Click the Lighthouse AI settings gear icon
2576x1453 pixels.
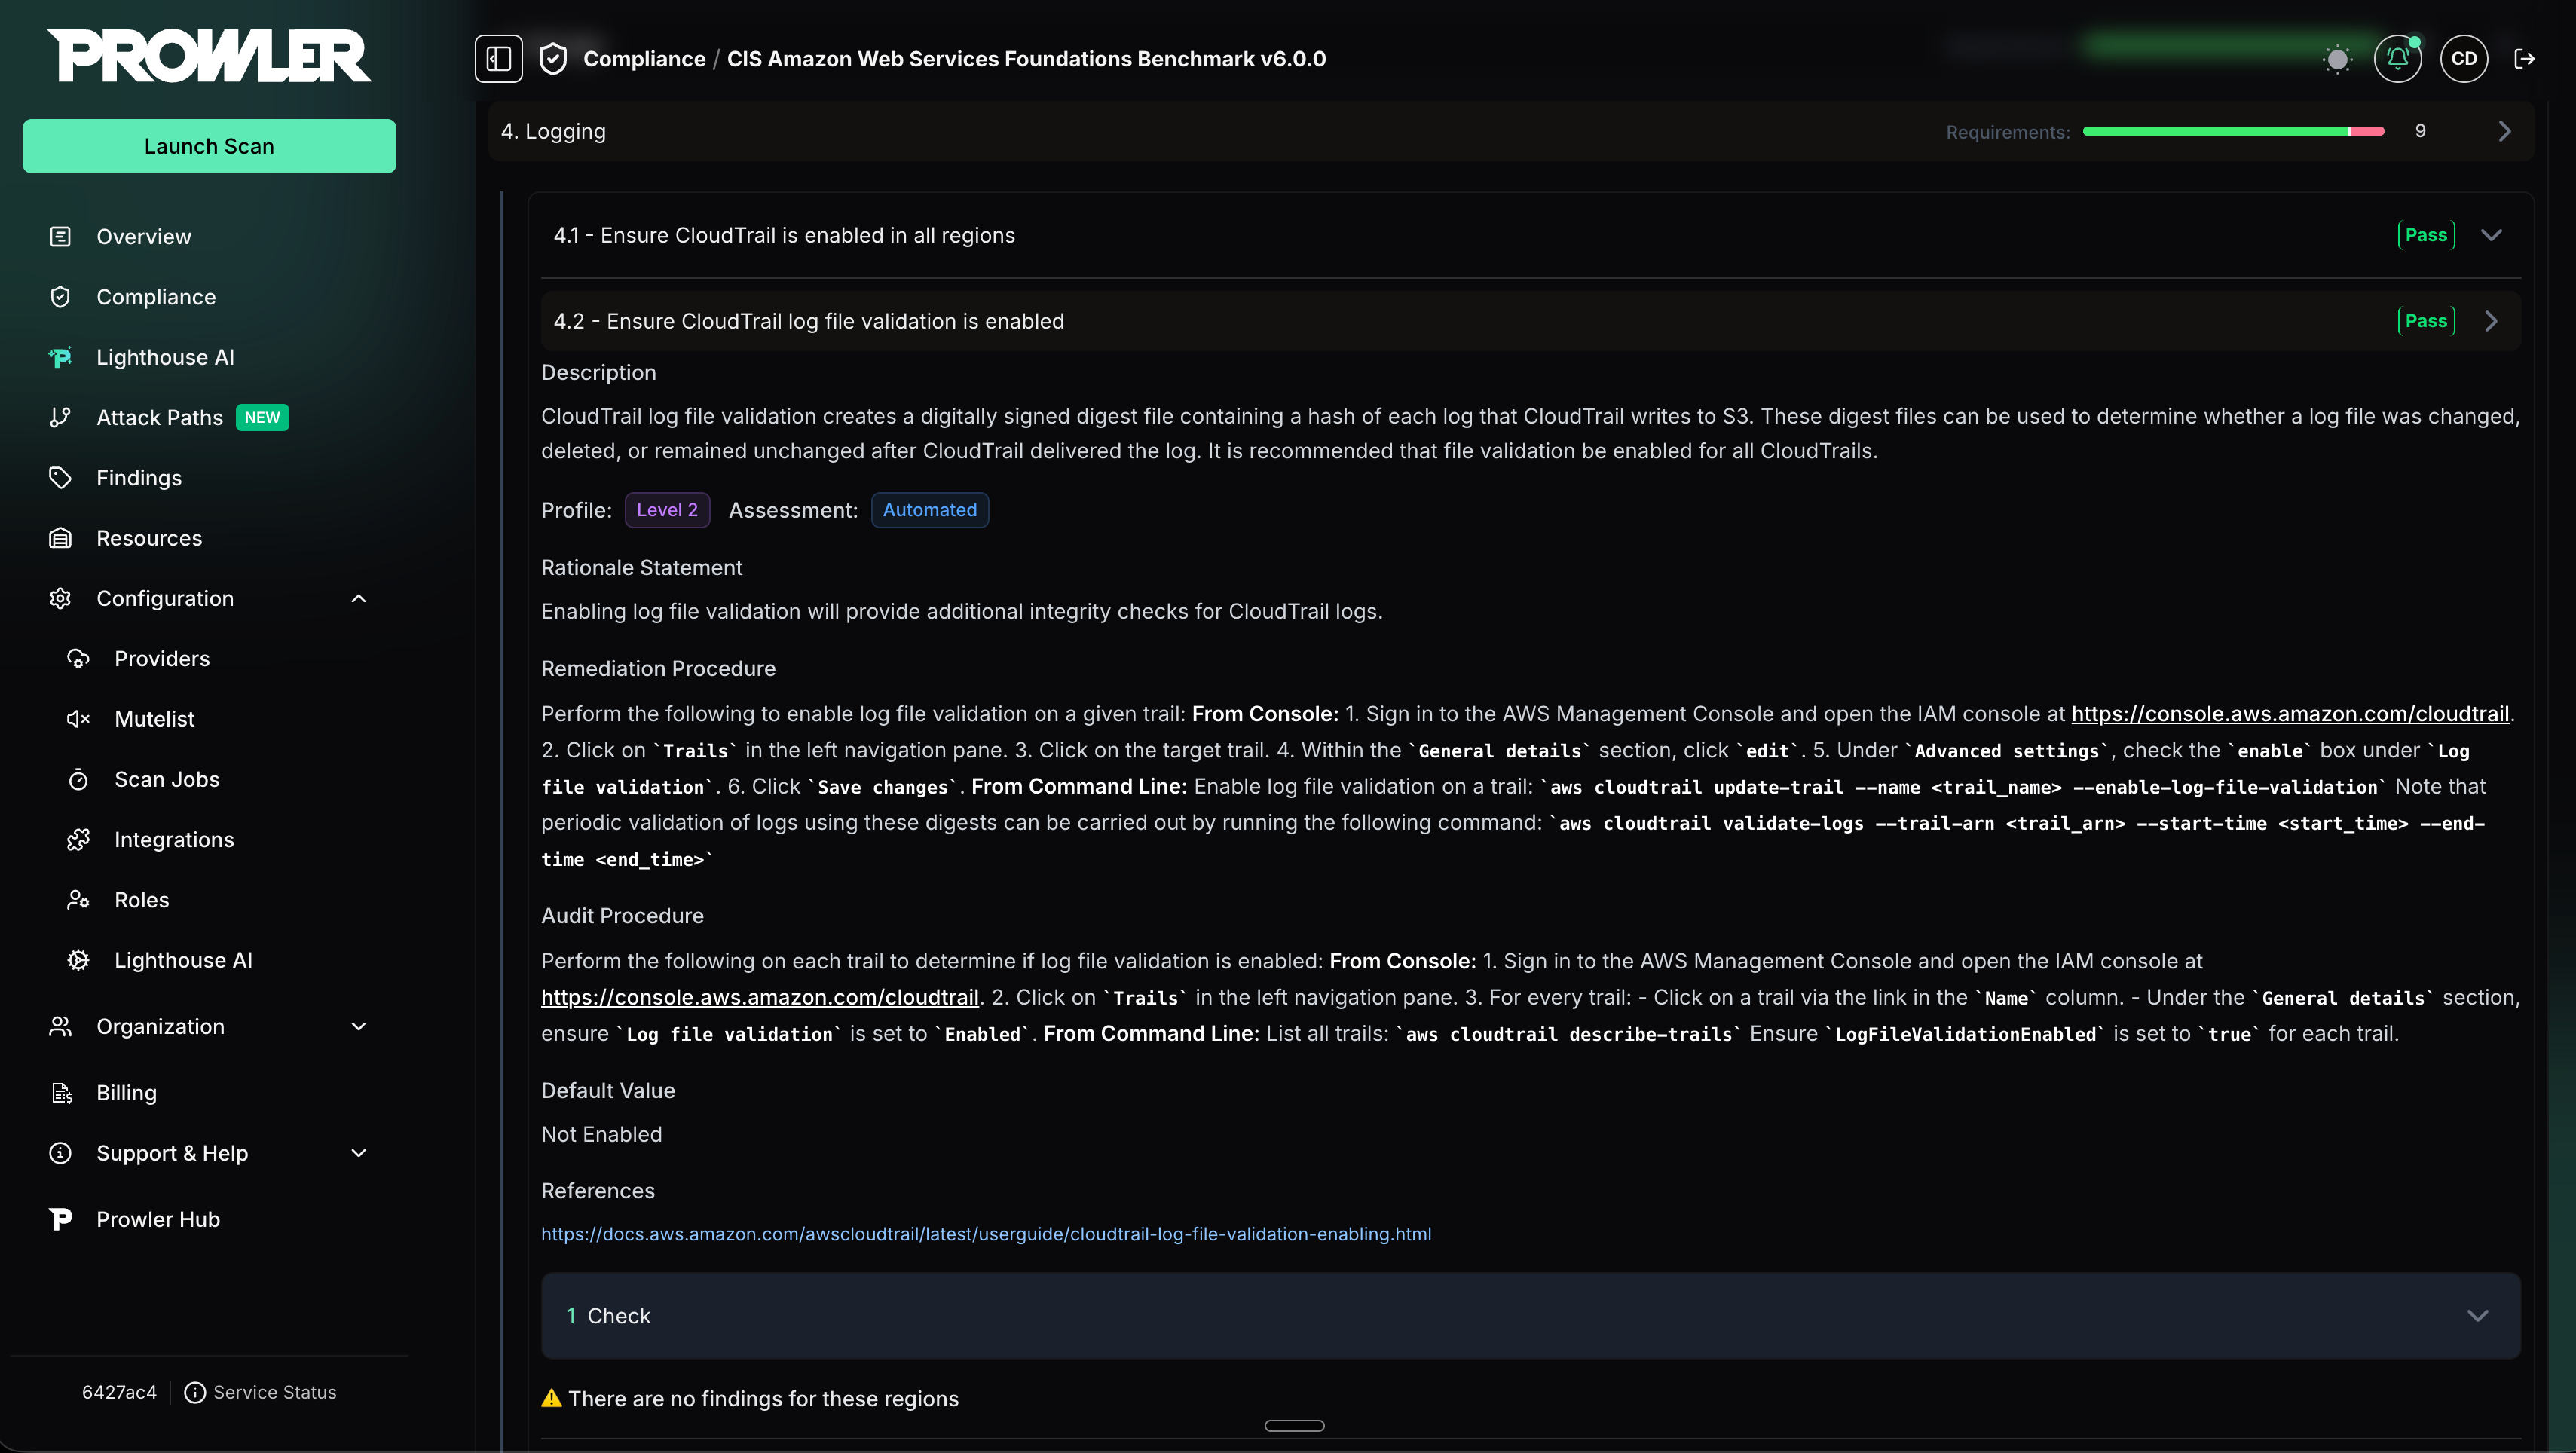coord(78,960)
